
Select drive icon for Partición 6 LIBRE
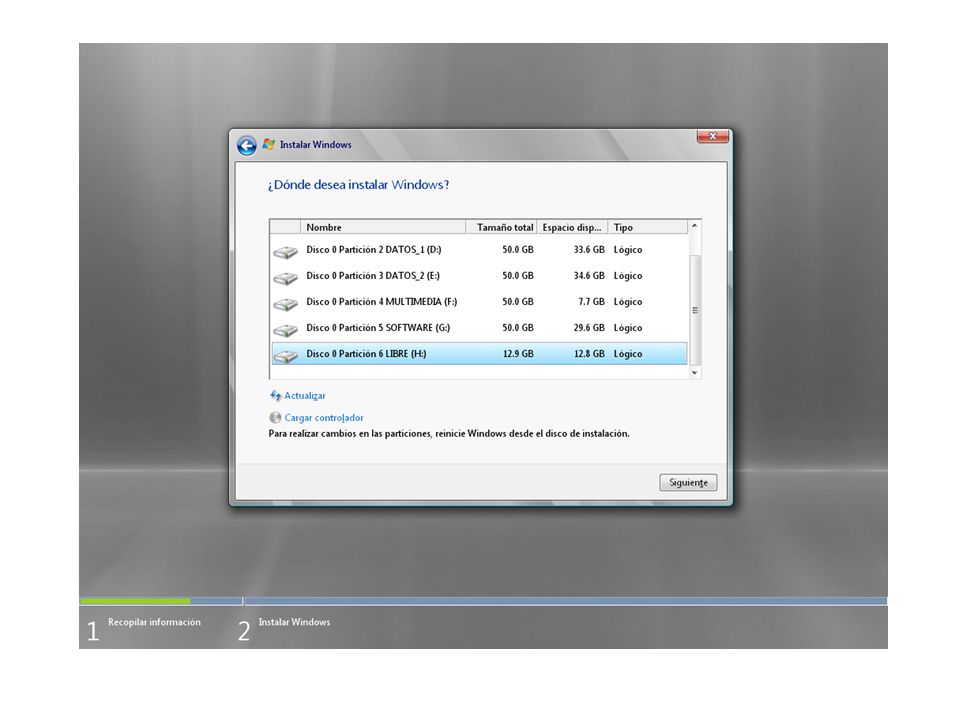[285, 356]
